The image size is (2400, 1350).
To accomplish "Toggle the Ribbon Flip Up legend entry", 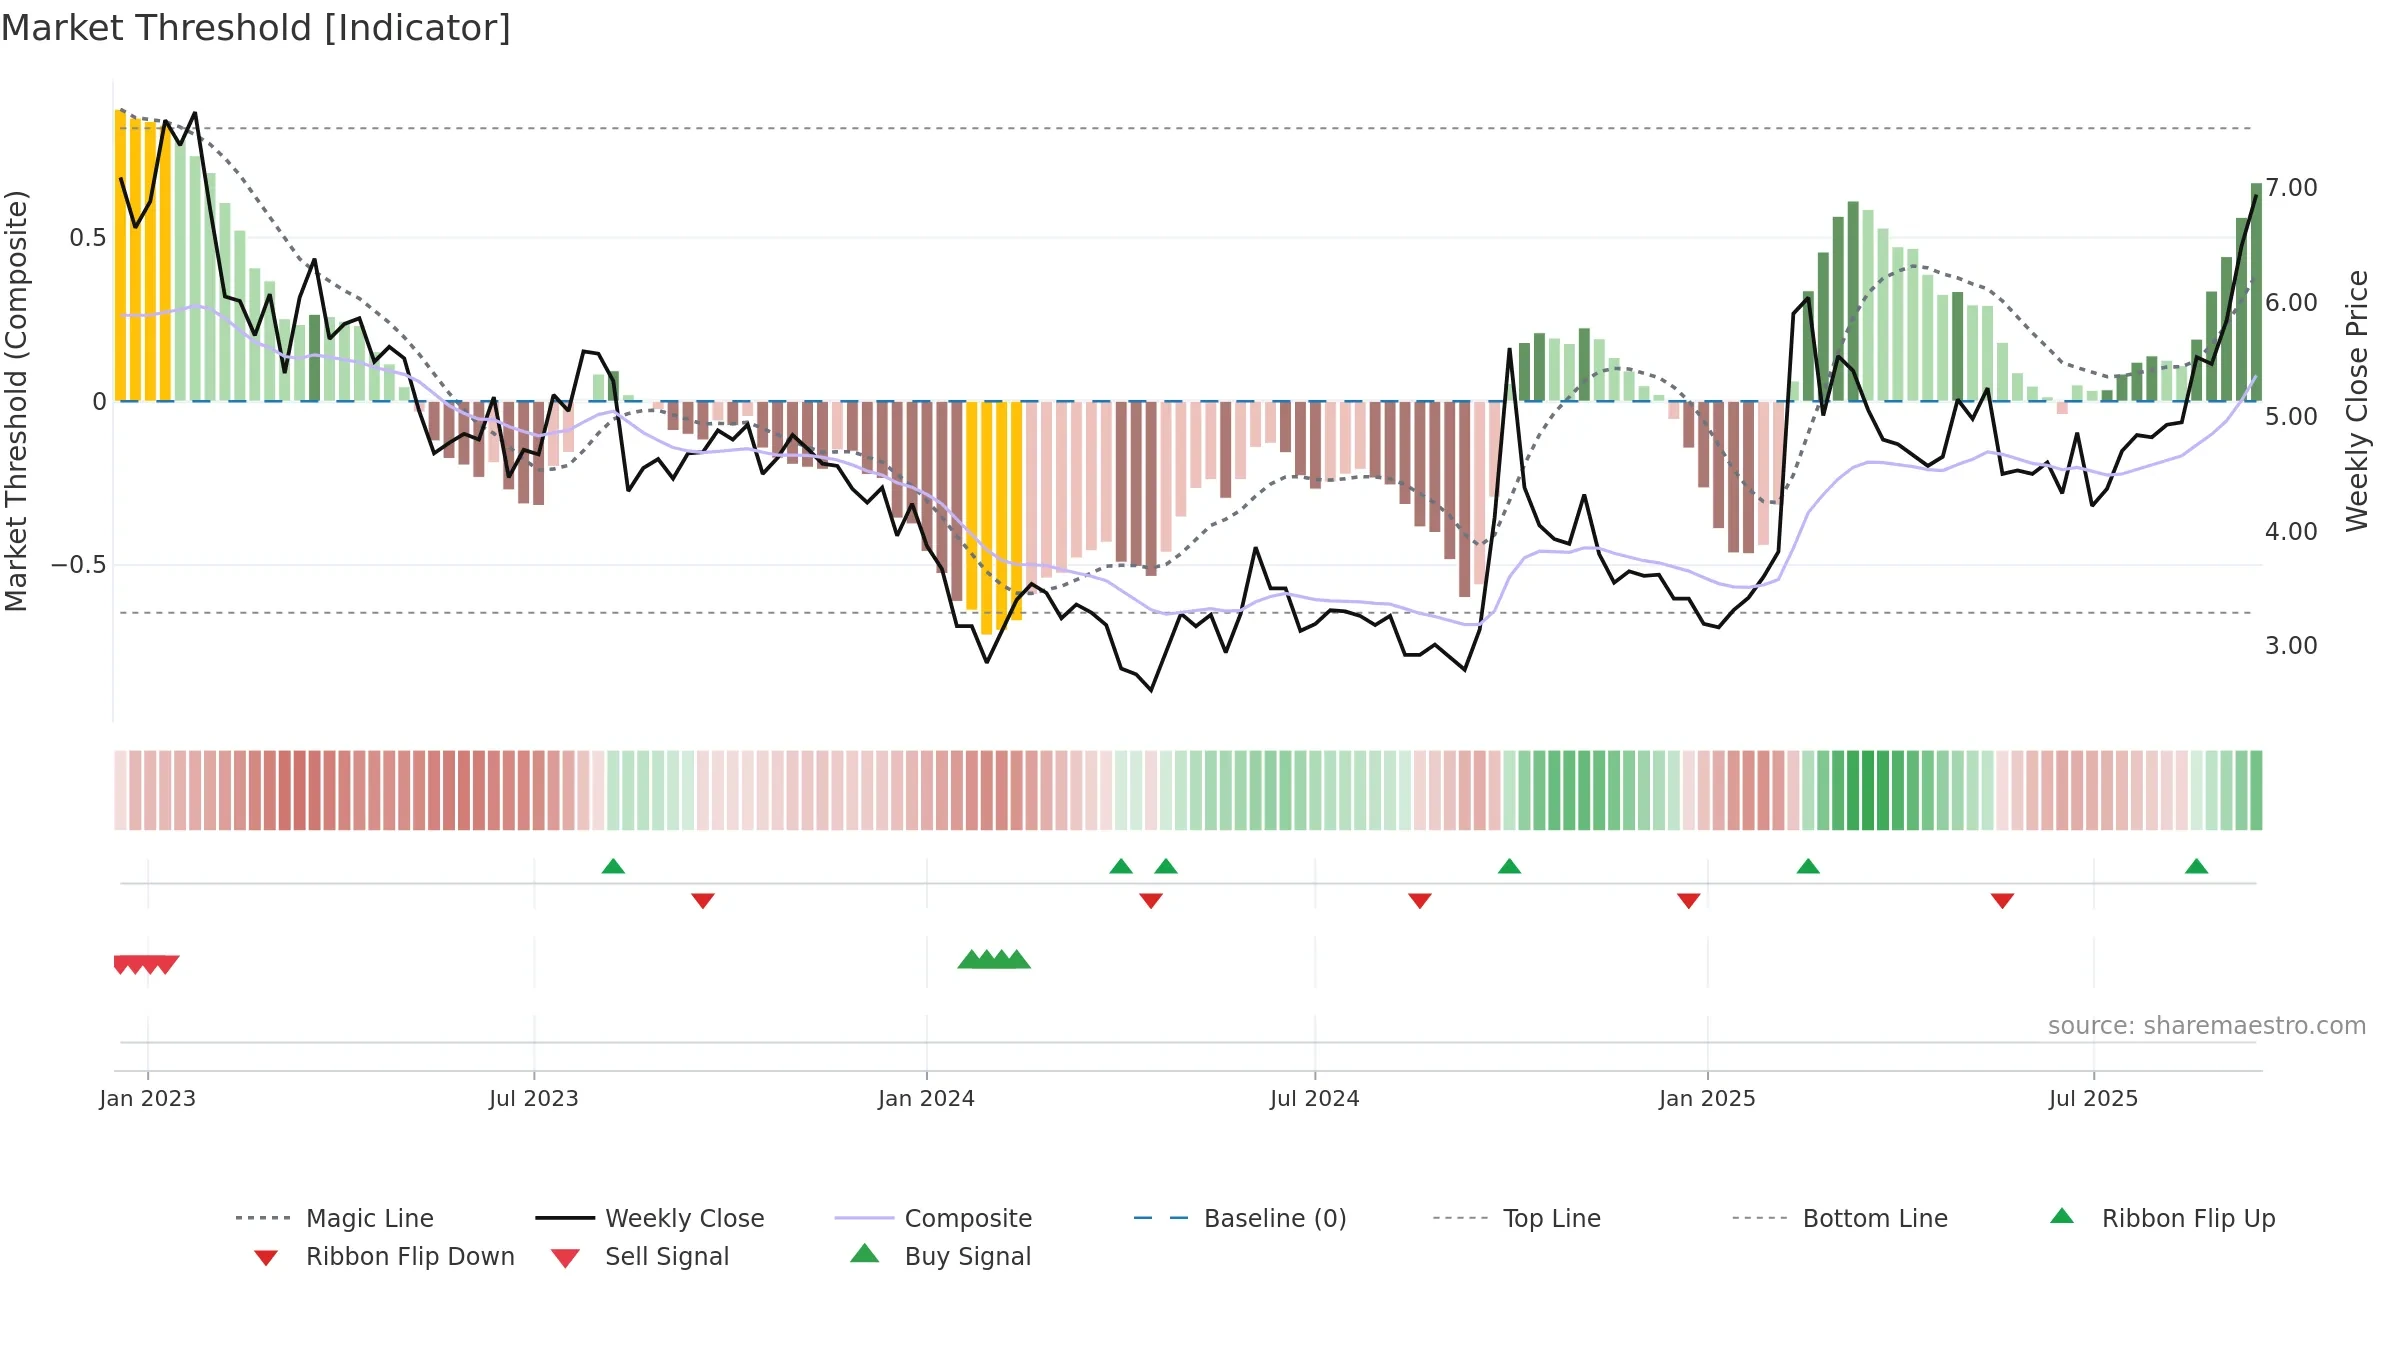I will point(2162,1218).
